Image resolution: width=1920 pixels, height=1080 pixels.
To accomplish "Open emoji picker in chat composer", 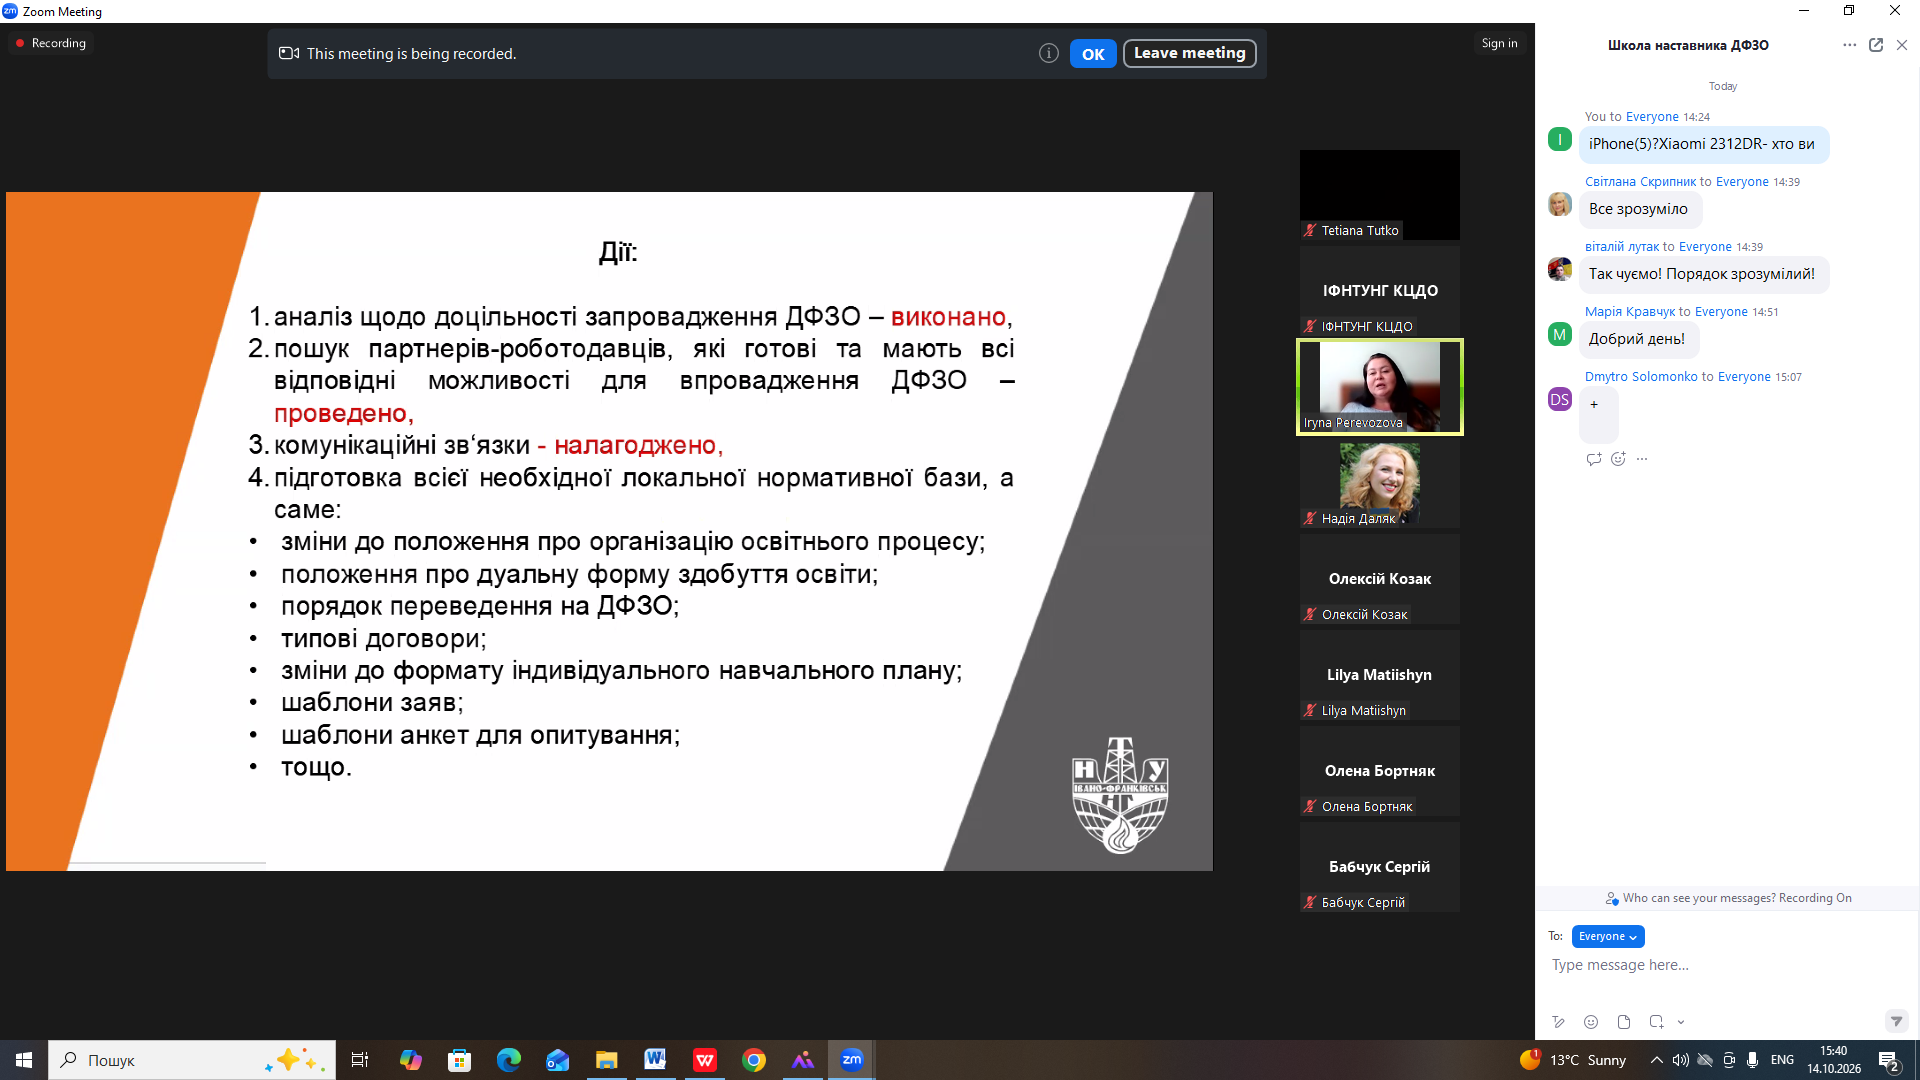I will pyautogui.click(x=1591, y=1022).
